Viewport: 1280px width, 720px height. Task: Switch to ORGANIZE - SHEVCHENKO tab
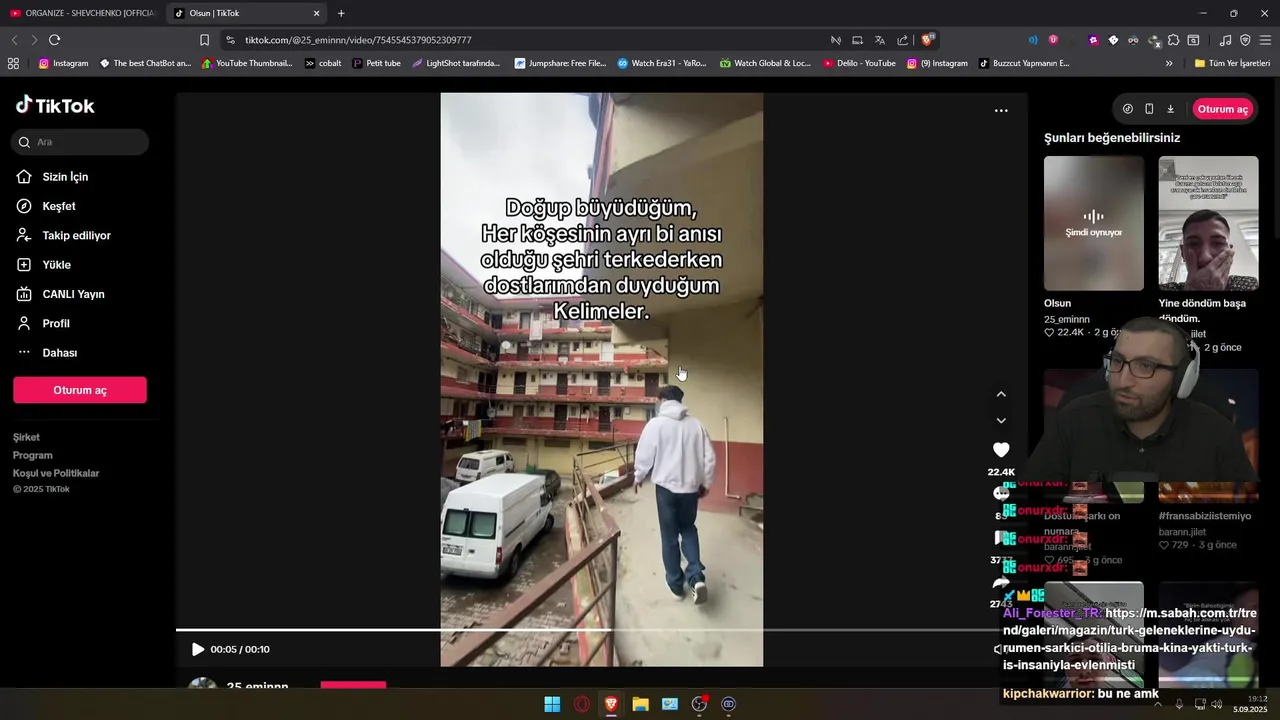point(82,13)
